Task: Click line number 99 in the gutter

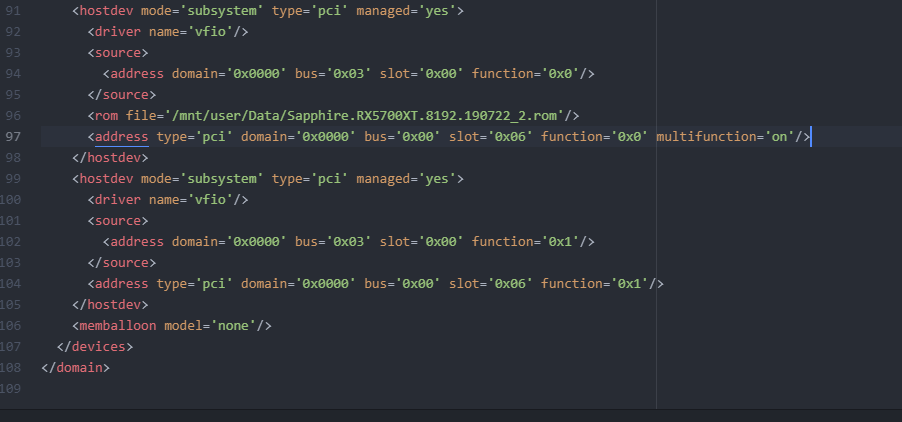Action: coord(13,179)
